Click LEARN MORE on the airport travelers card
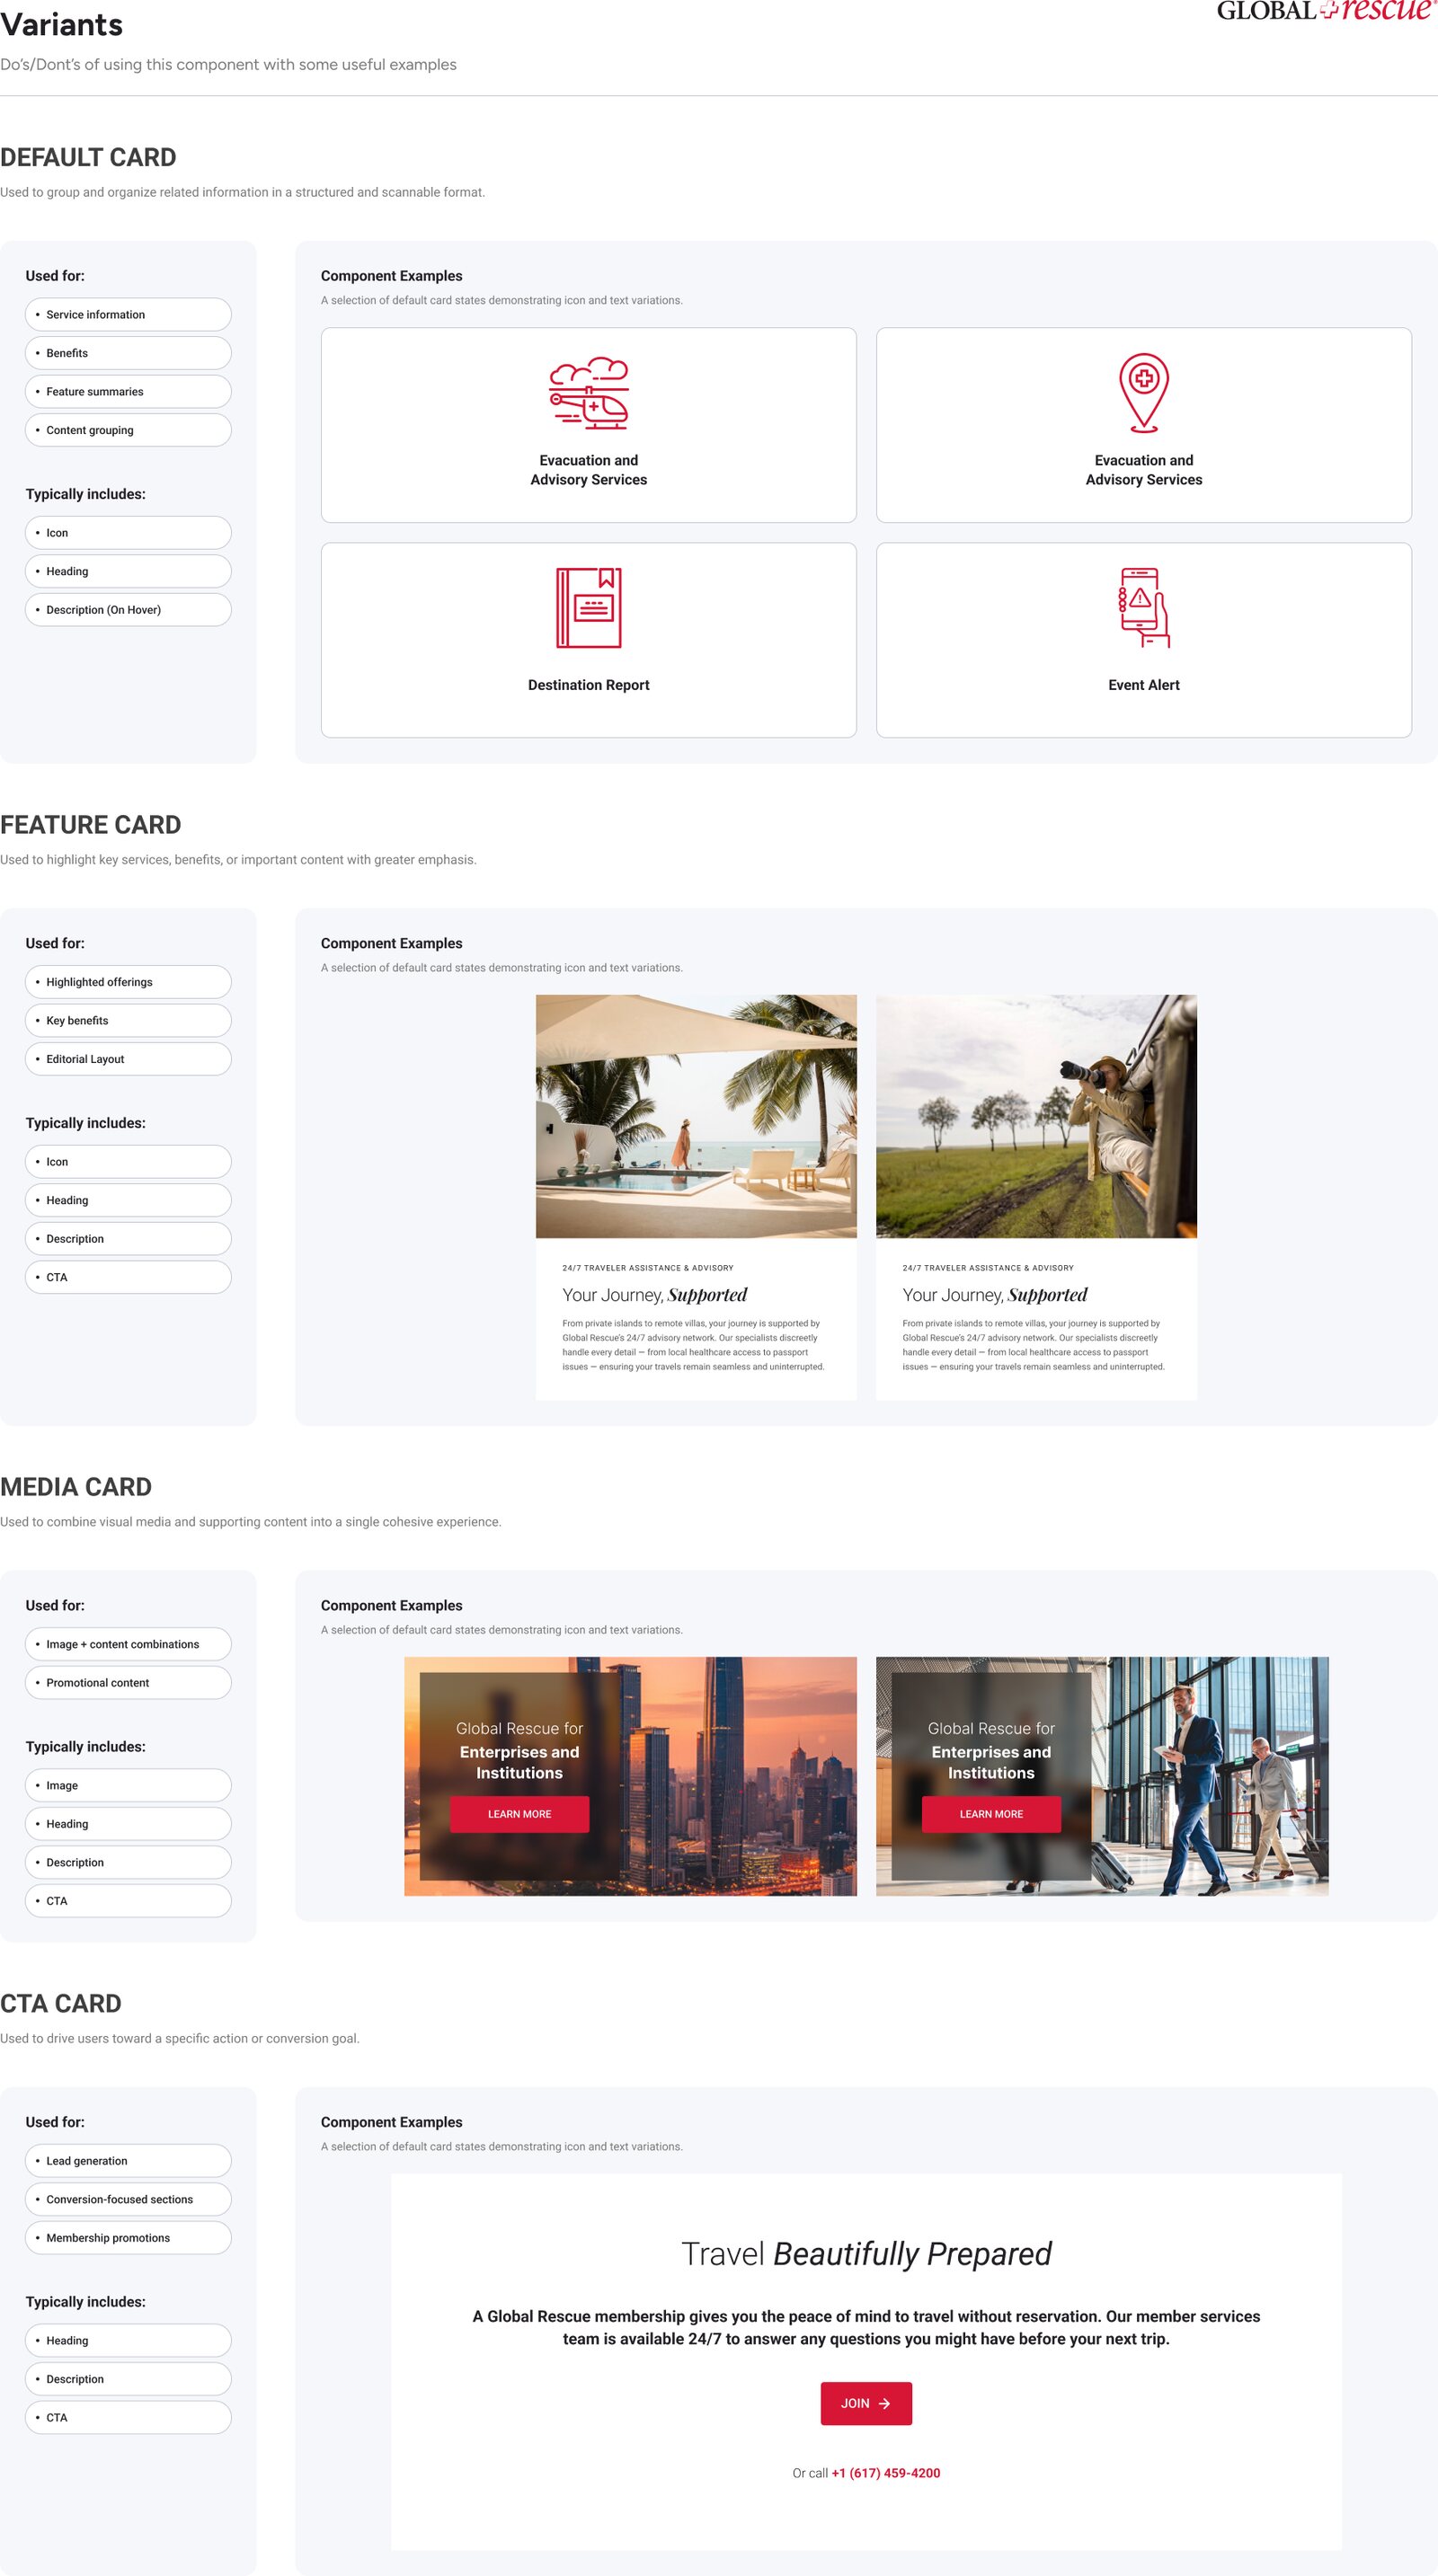This screenshot has width=1438, height=2576. click(x=991, y=1814)
